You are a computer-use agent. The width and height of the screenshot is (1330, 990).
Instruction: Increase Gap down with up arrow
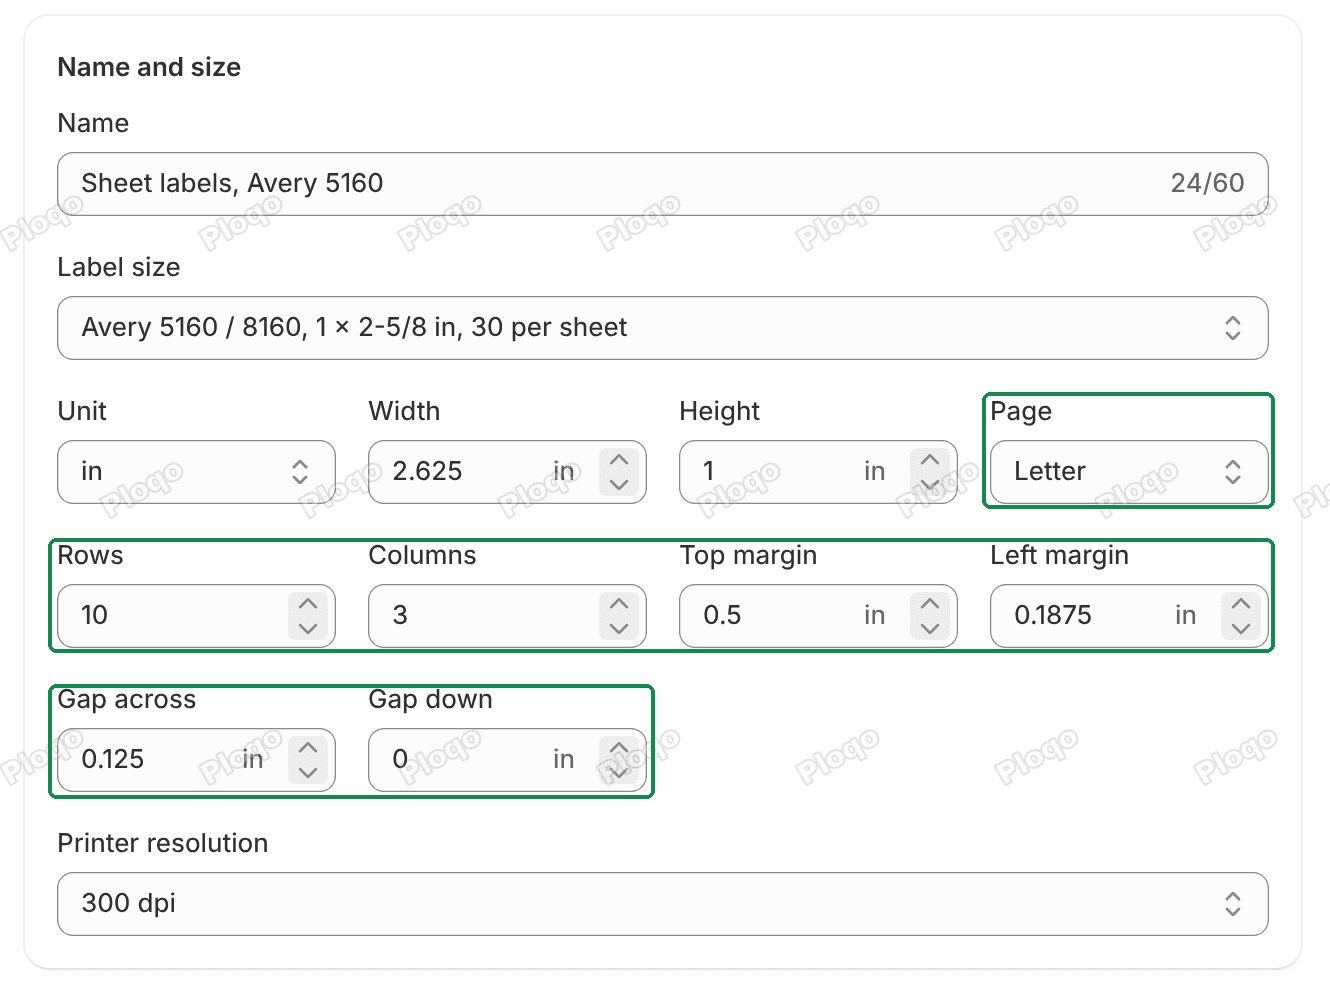coord(619,748)
